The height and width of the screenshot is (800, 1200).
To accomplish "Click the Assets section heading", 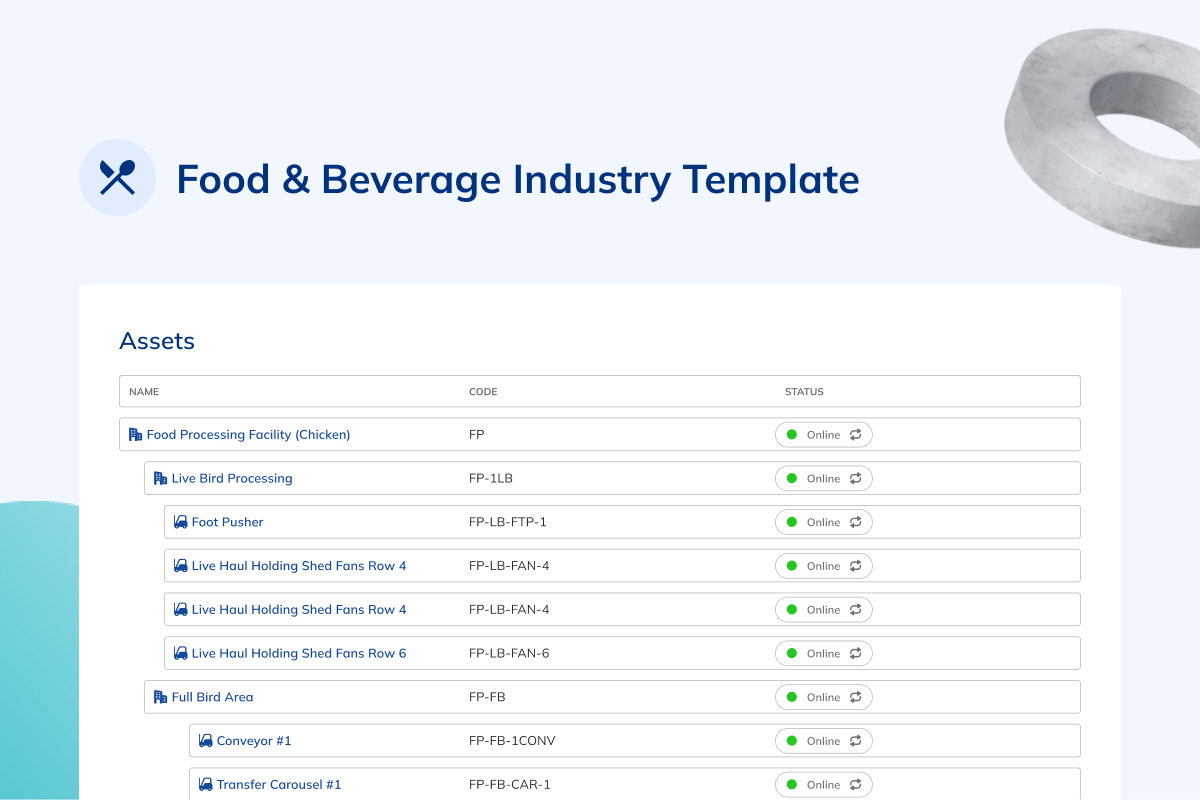I will (157, 341).
